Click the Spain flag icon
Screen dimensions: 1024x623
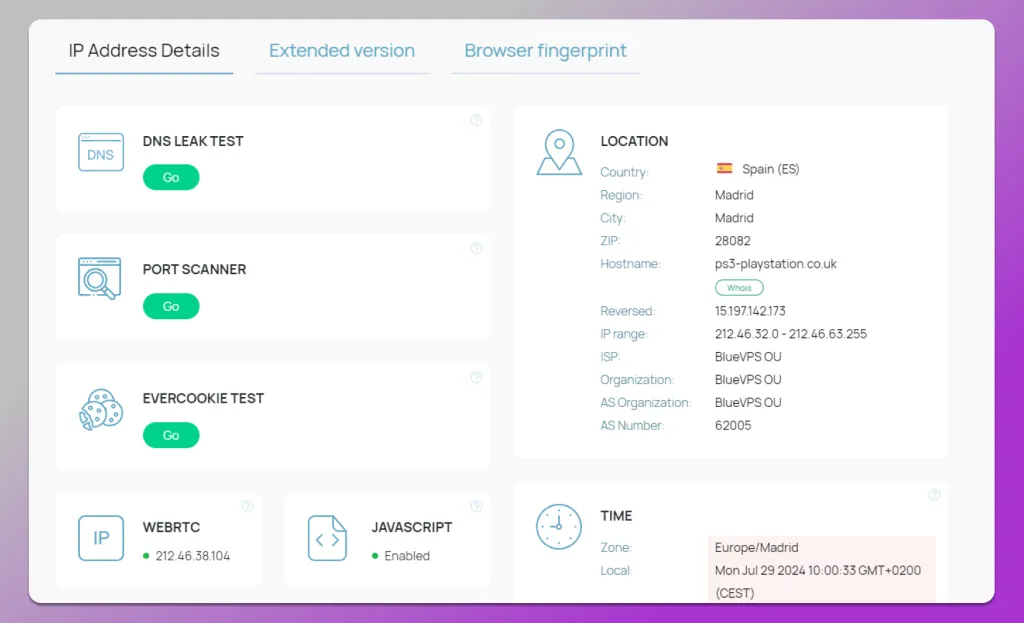coord(724,168)
